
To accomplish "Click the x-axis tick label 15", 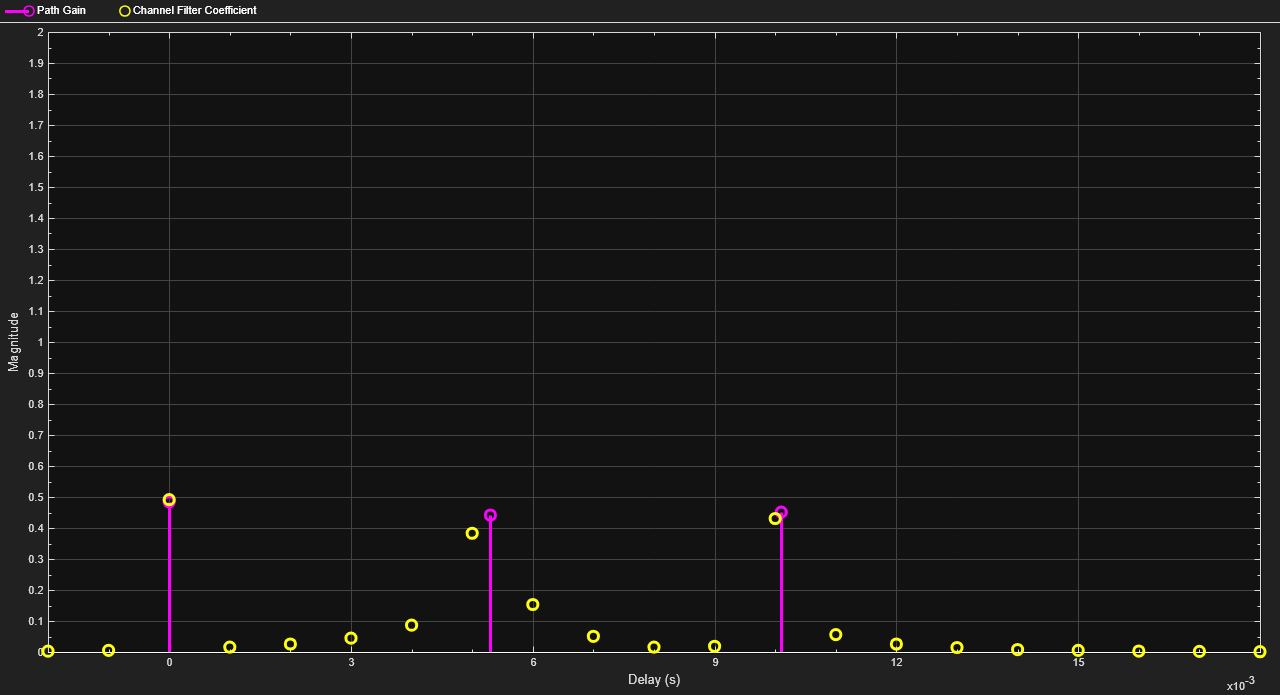I will coord(1078,663).
